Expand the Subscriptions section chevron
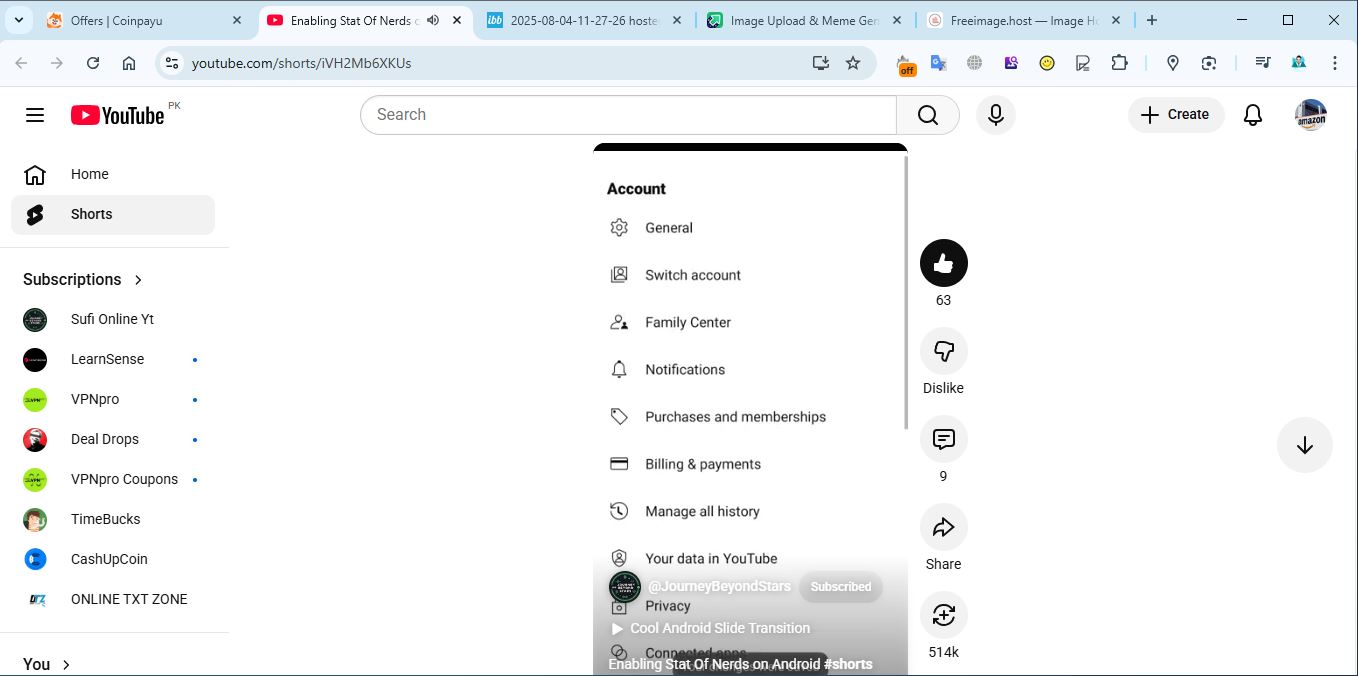 138,280
